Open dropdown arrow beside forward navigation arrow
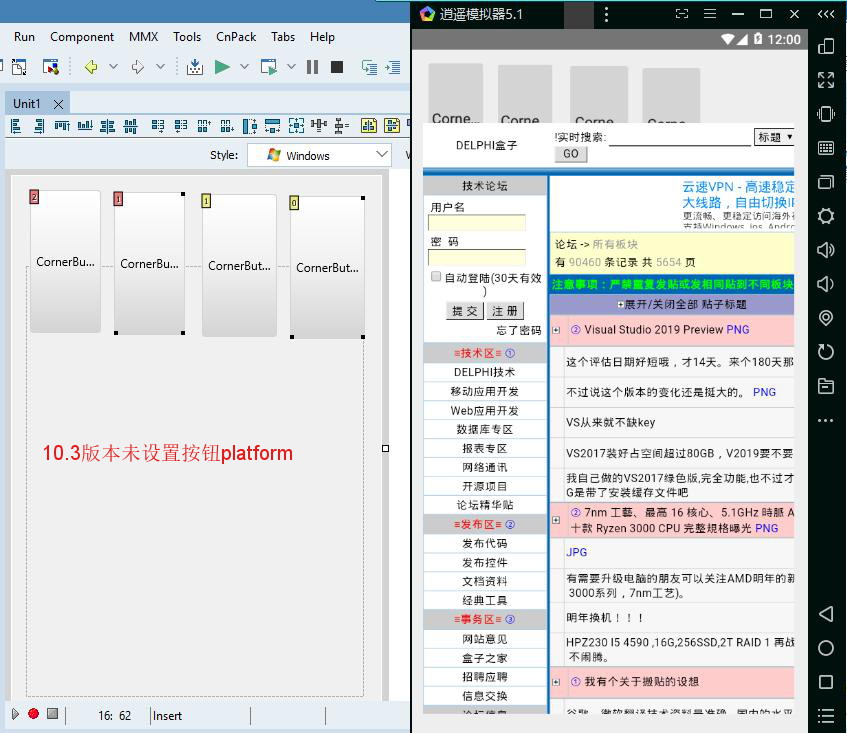Screen dimensions: 847x733 [160, 66]
